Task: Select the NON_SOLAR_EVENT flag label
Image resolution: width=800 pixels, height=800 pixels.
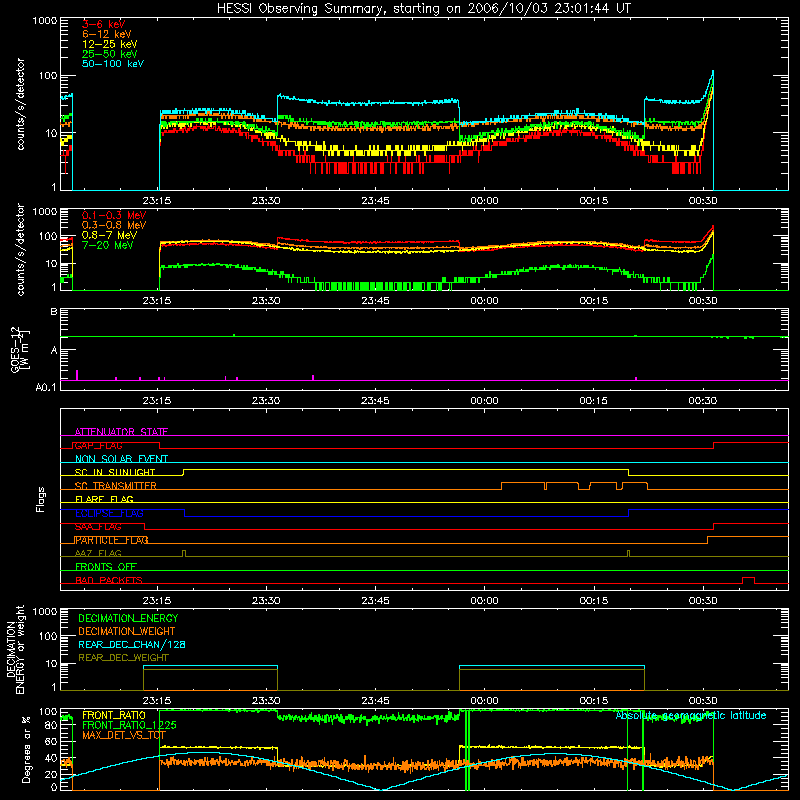Action: click(121, 459)
